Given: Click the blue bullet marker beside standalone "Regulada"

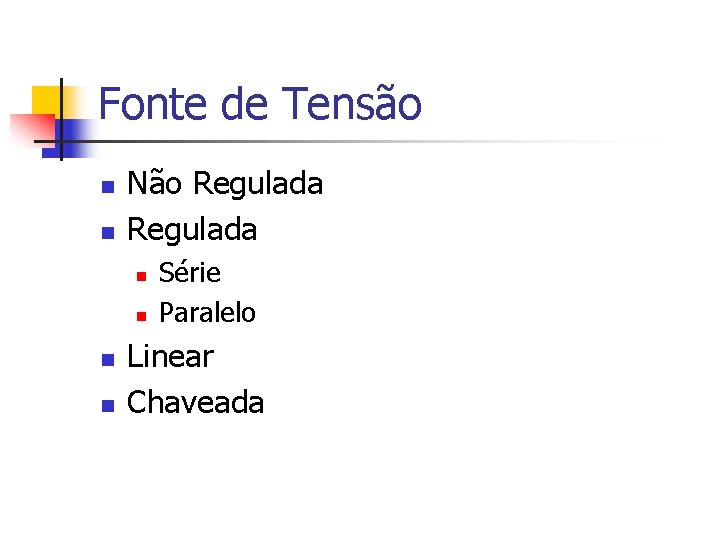Looking at the screenshot, I should pyautogui.click(x=107, y=233).
